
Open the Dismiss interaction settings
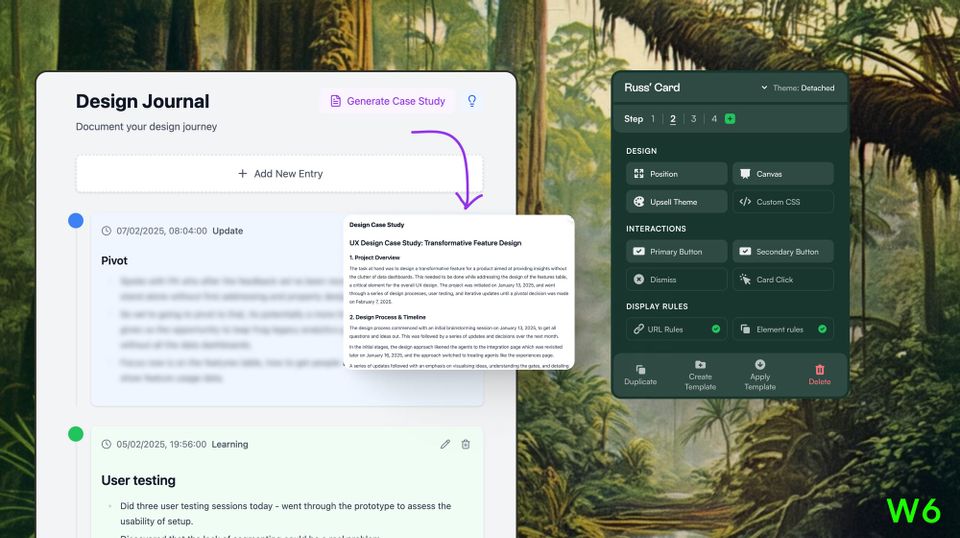(x=677, y=279)
